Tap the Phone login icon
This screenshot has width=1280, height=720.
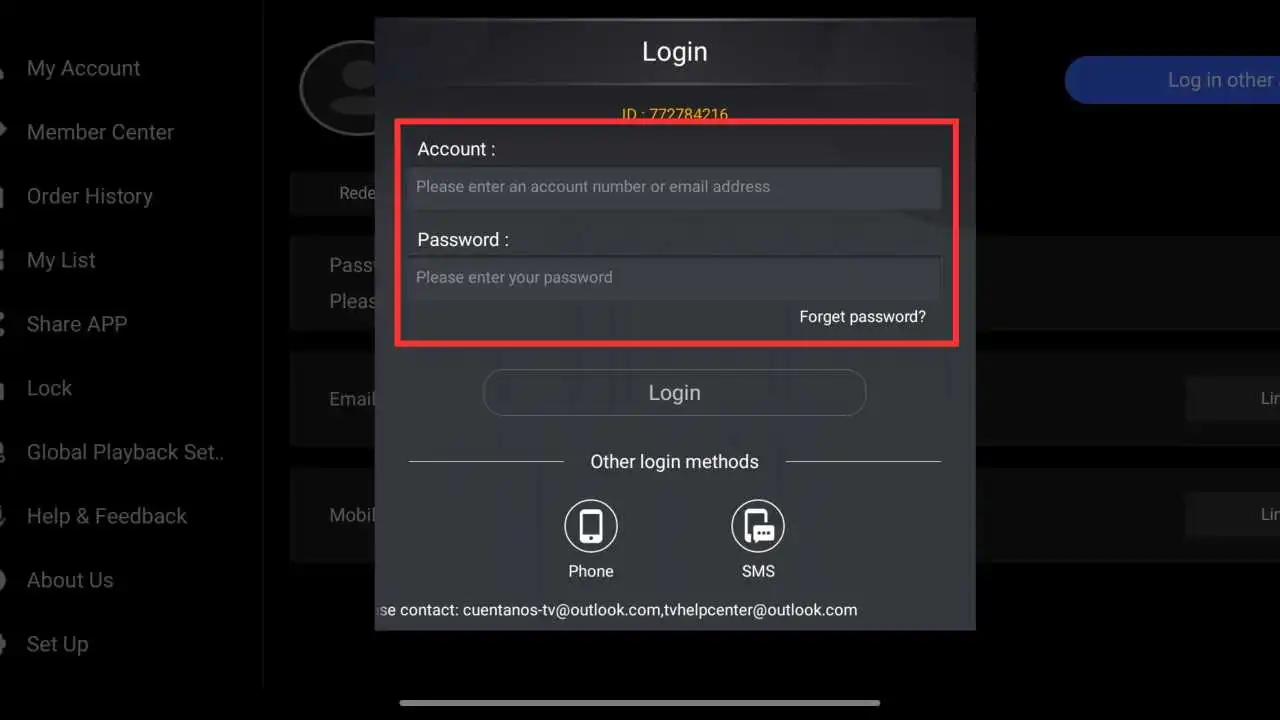(x=591, y=526)
